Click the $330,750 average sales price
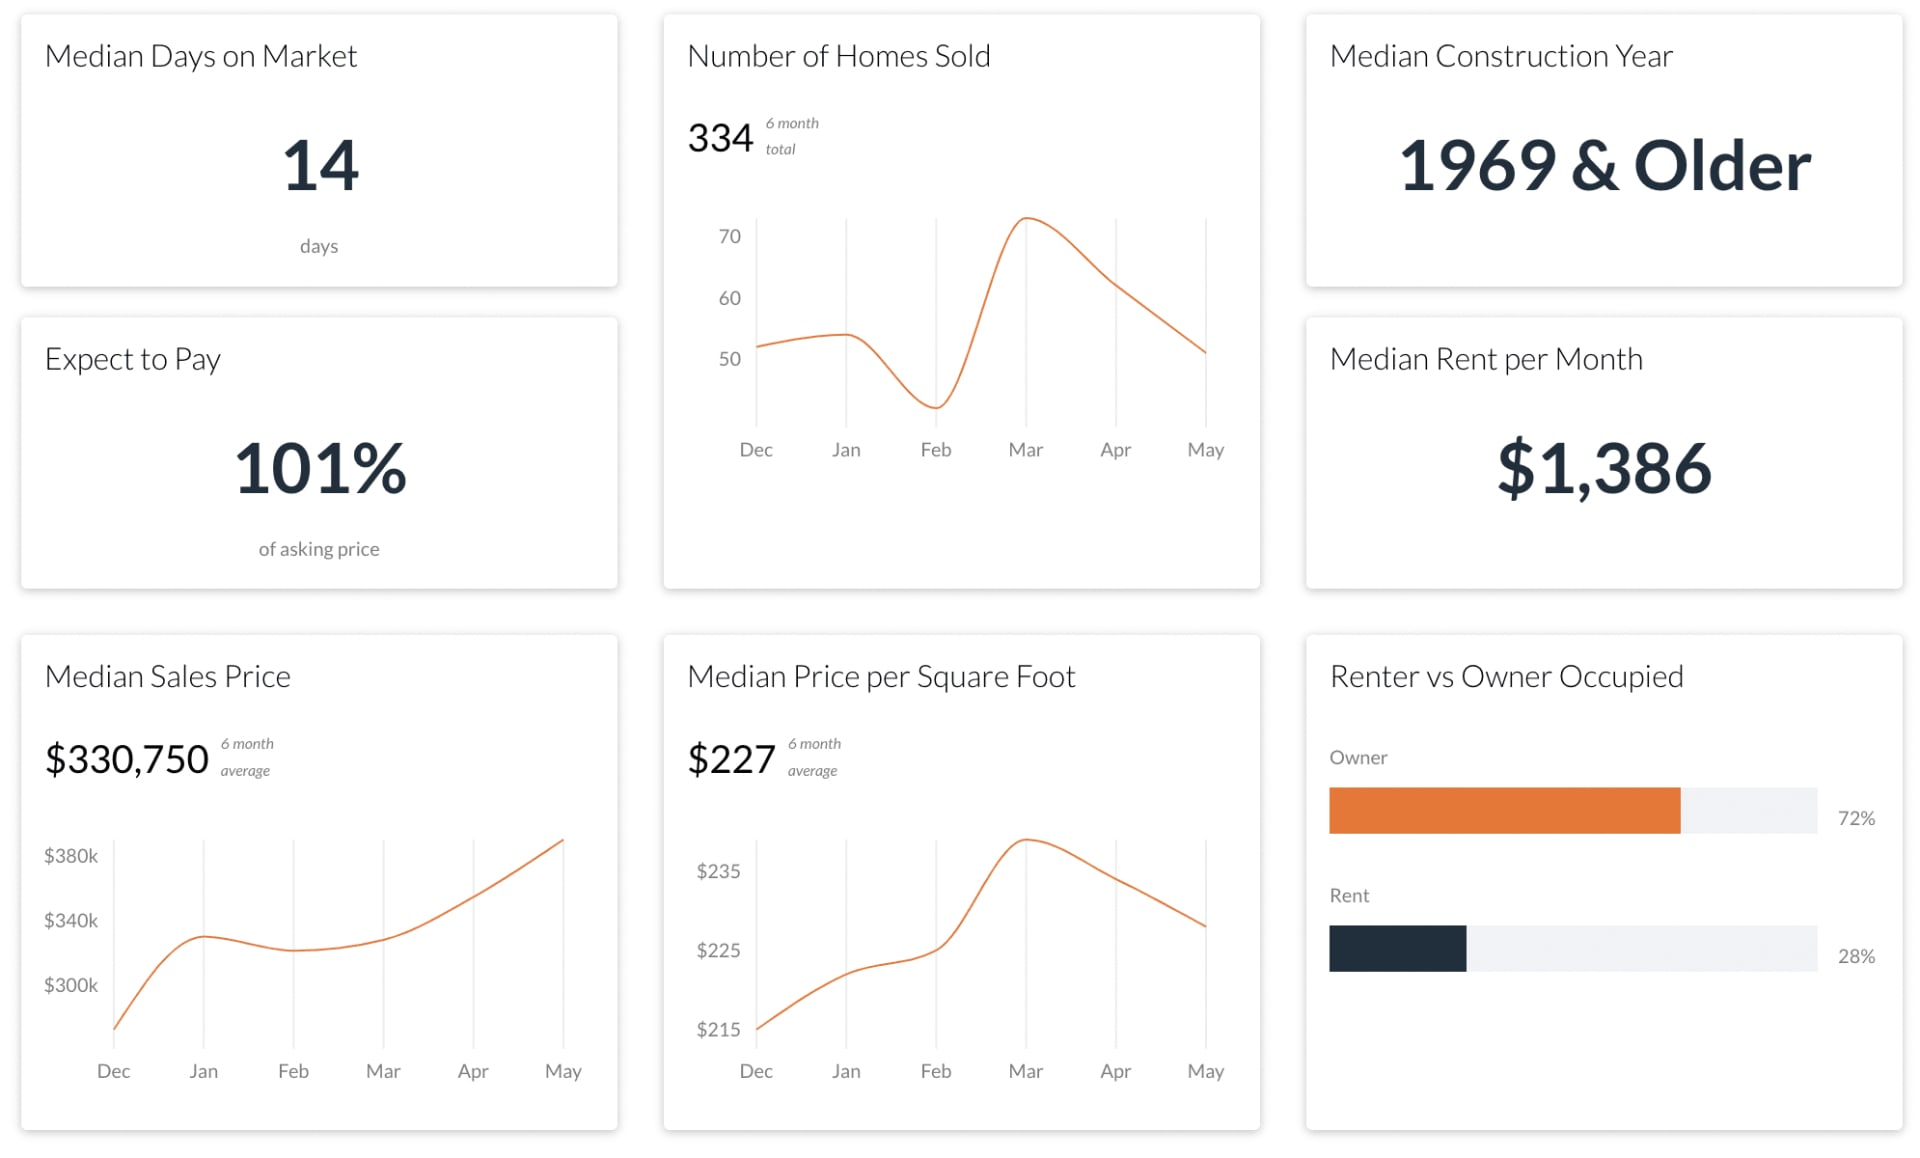The width and height of the screenshot is (1920, 1158). [127, 759]
